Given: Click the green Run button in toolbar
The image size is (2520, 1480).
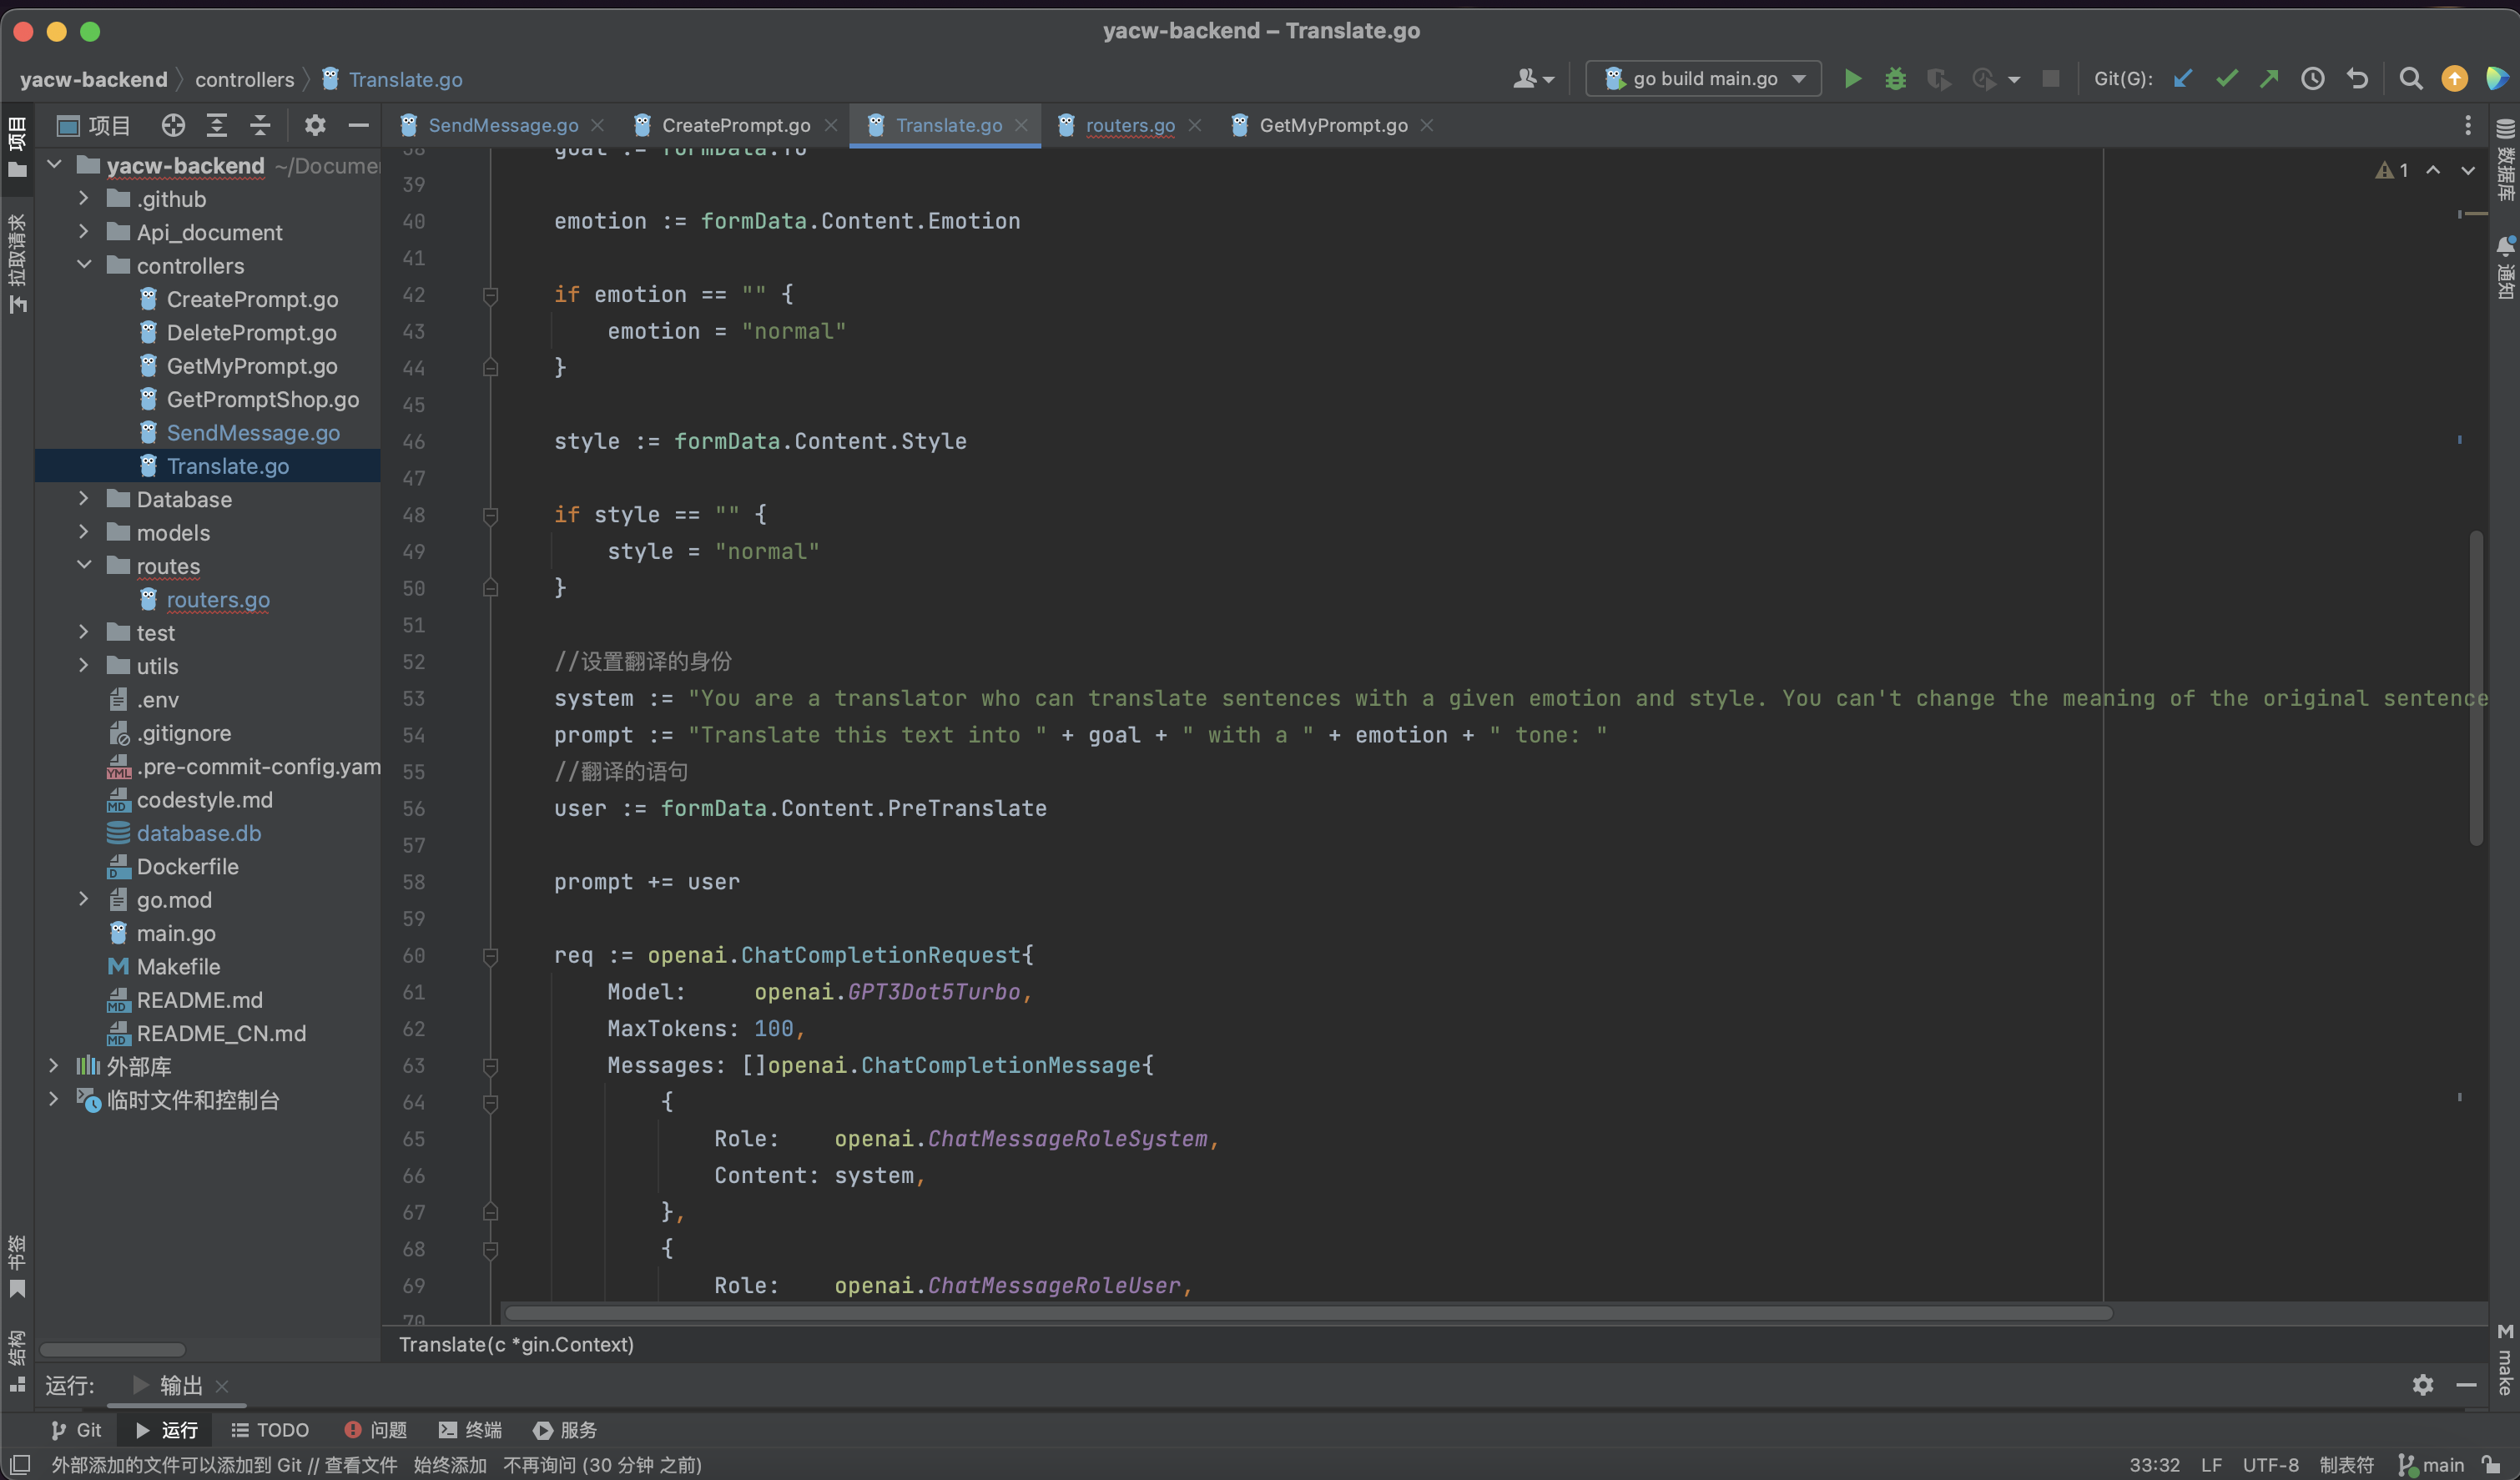Looking at the screenshot, I should (1852, 78).
